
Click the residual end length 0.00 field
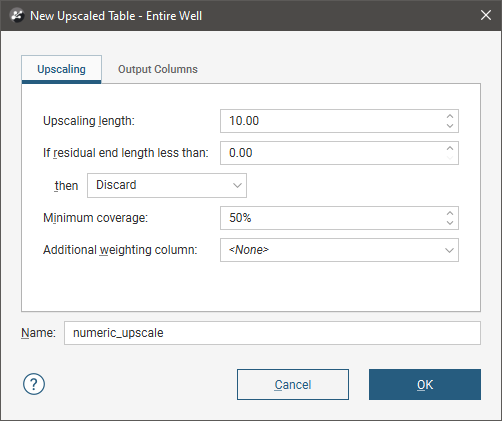pos(332,153)
